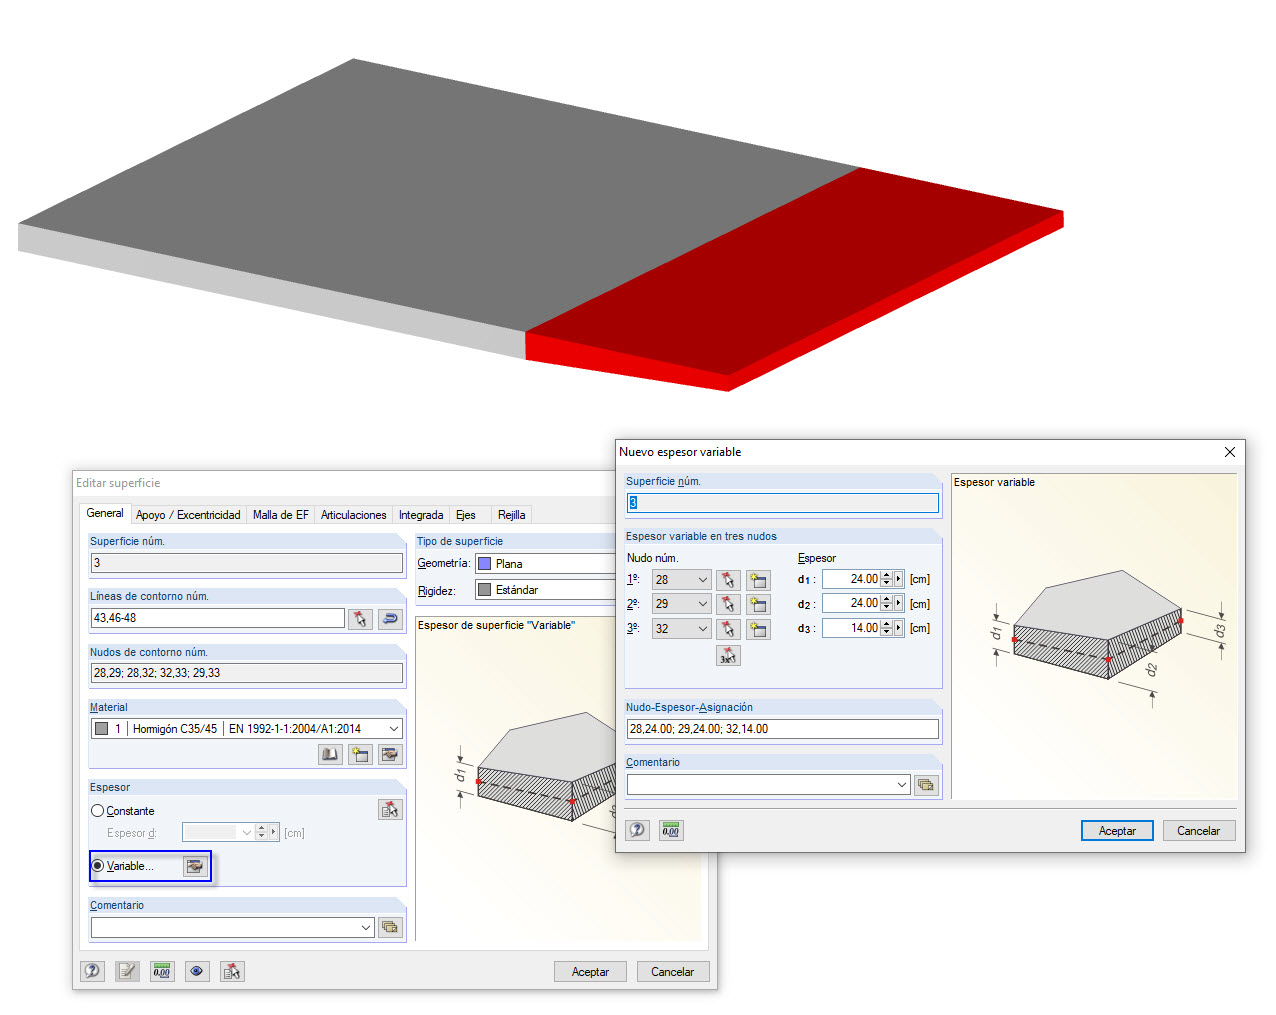Click d2 thickness spinner arrows

click(x=887, y=604)
